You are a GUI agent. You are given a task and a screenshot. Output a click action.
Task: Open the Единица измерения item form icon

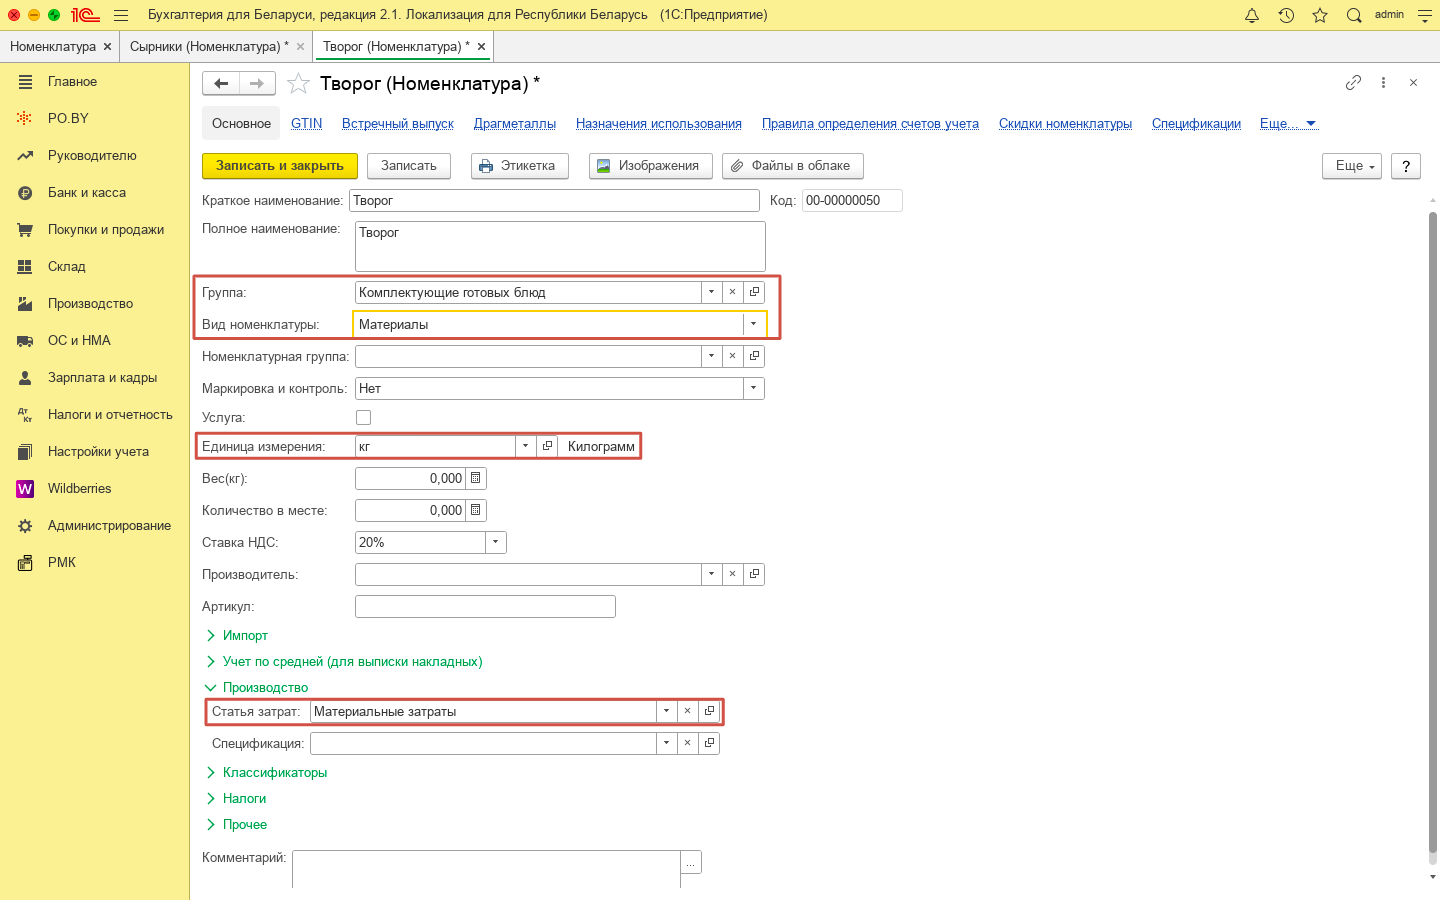[x=547, y=446]
